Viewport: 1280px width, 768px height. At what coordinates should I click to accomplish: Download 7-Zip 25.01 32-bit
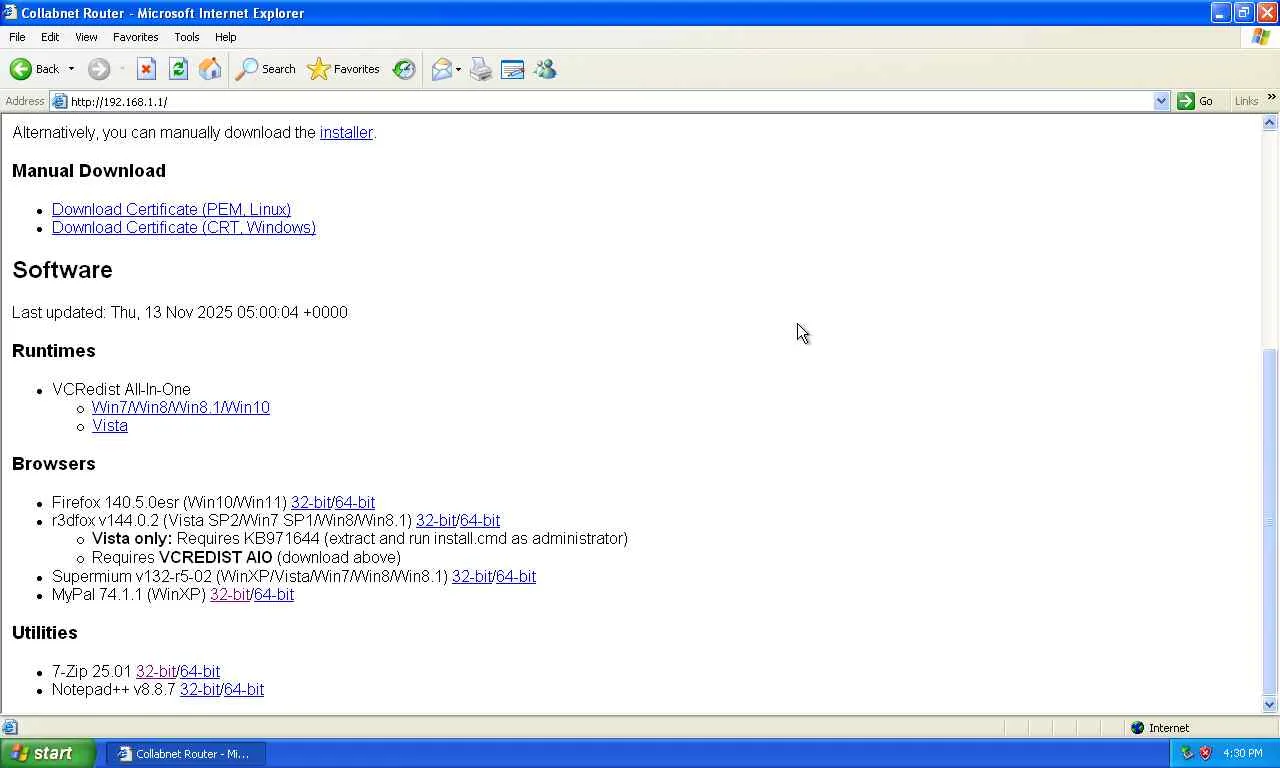coord(156,671)
